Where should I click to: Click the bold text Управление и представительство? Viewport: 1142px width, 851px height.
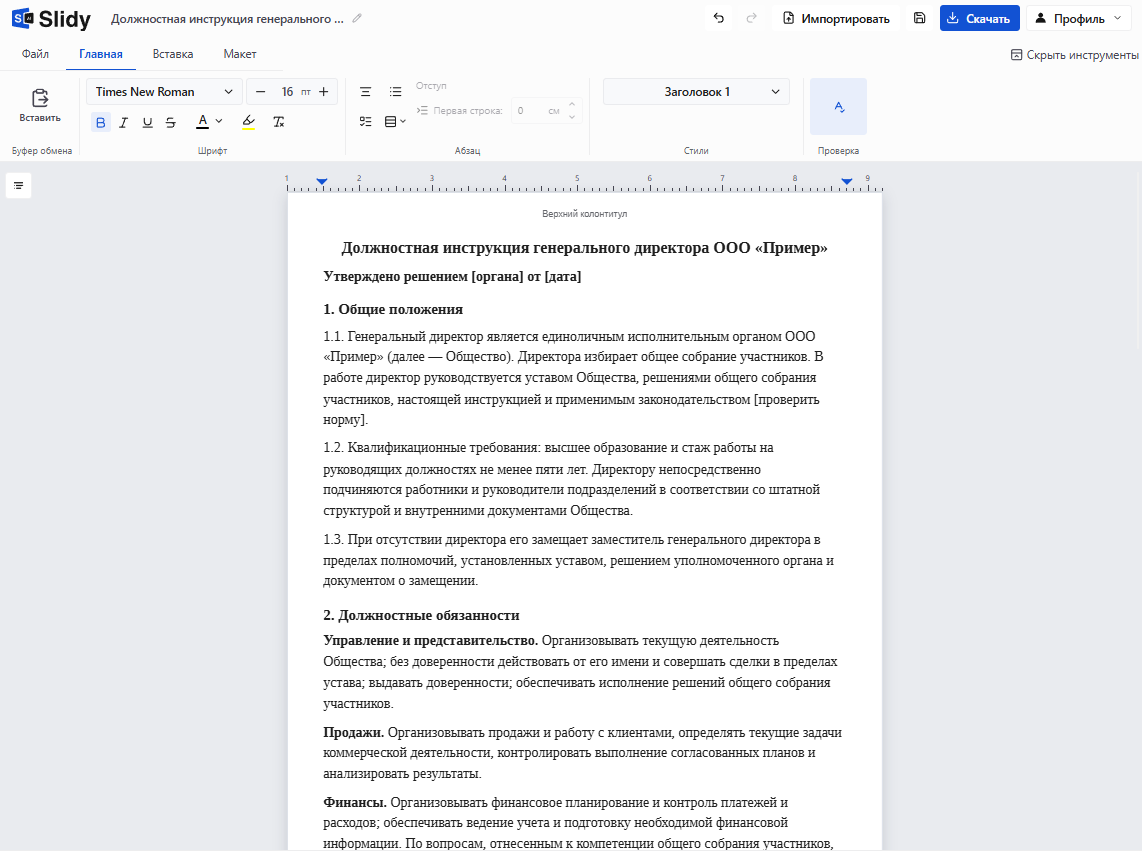coord(430,641)
